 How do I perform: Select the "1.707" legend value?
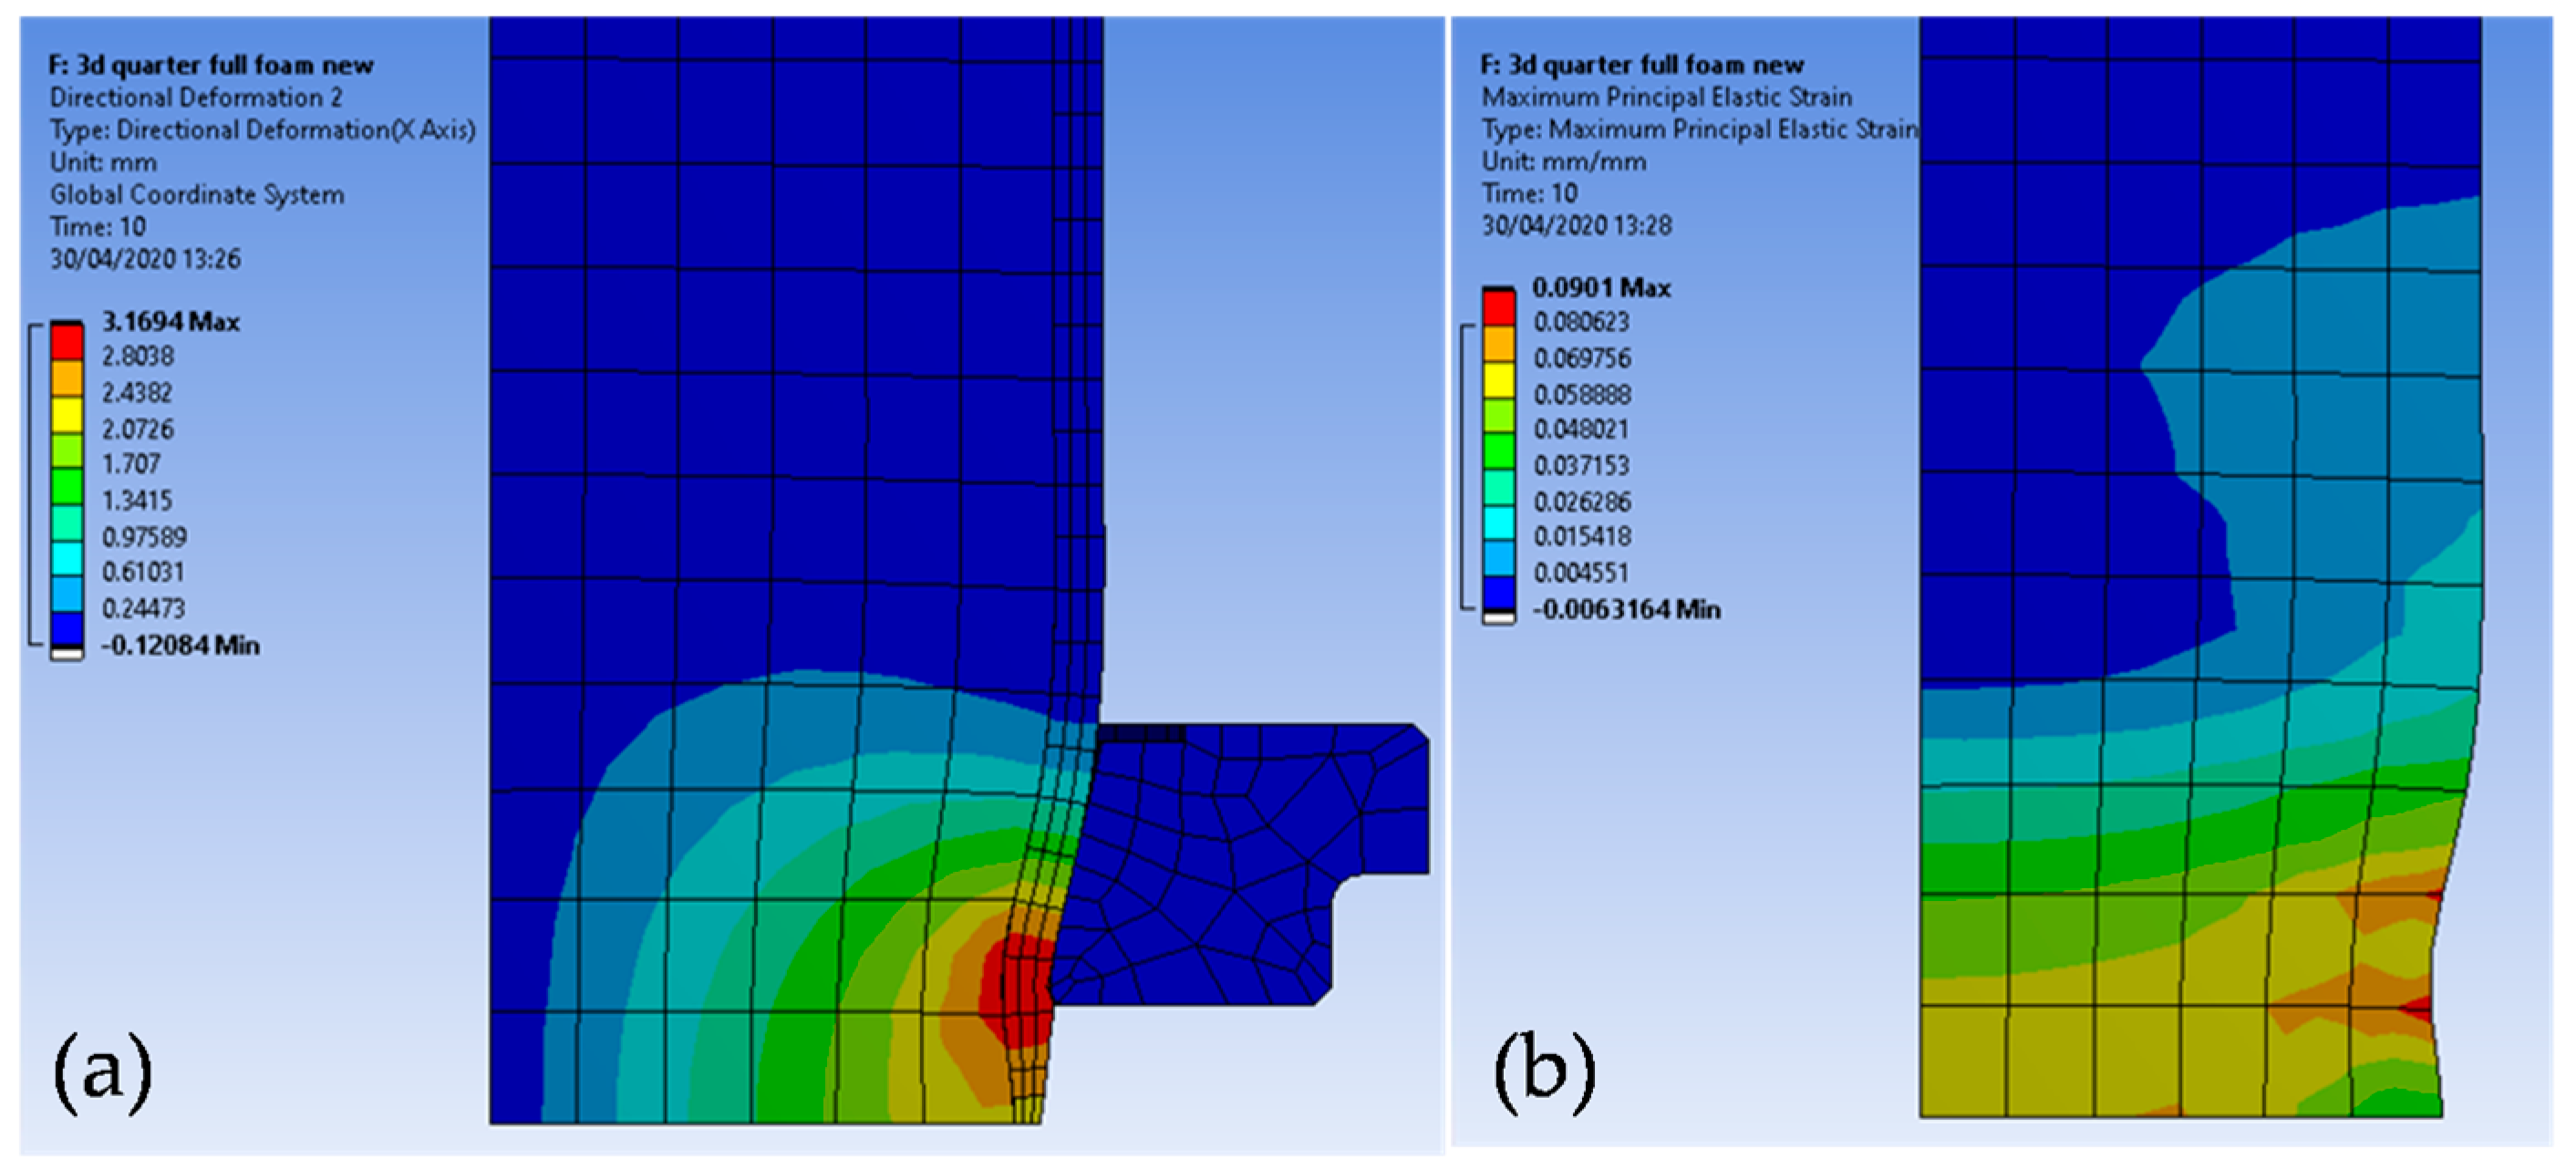(131, 465)
